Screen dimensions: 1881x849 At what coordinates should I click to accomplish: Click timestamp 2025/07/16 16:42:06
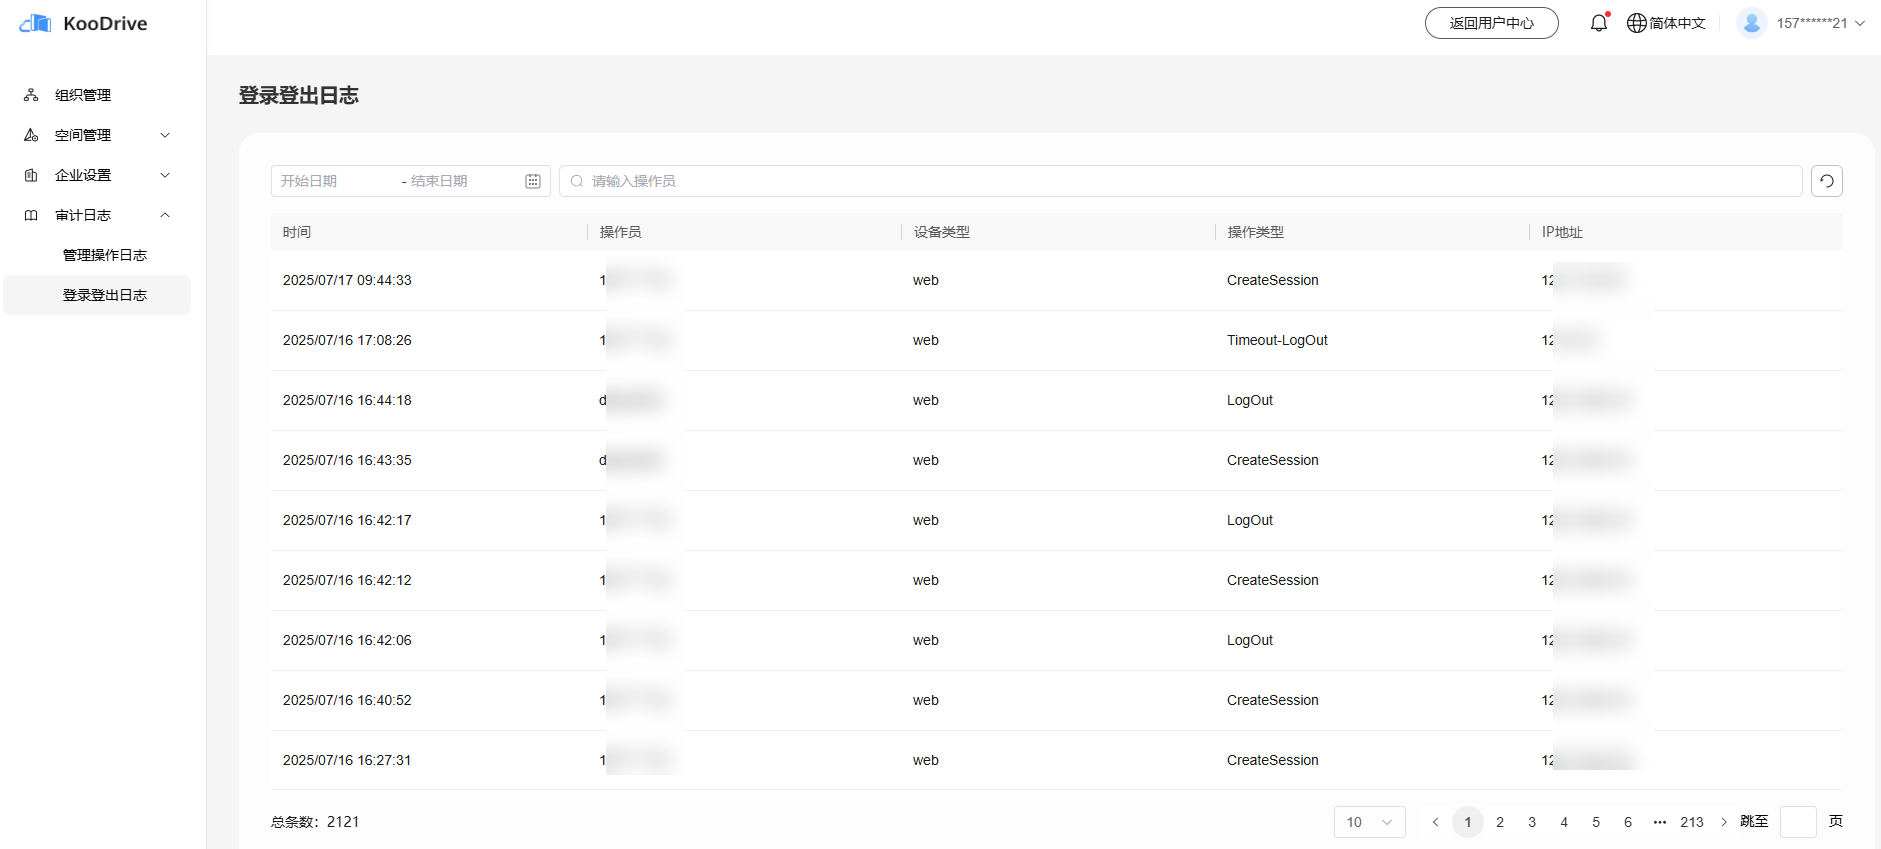347,640
